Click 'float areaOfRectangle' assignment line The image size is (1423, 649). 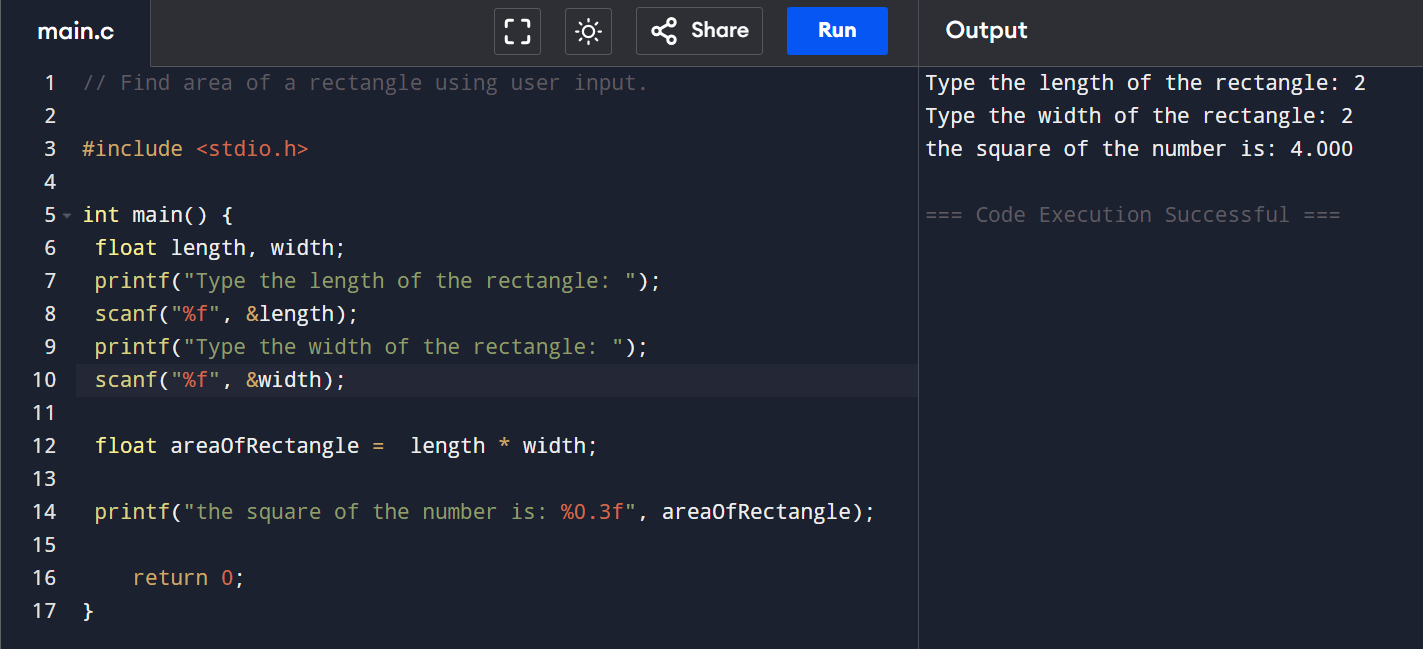(346, 446)
